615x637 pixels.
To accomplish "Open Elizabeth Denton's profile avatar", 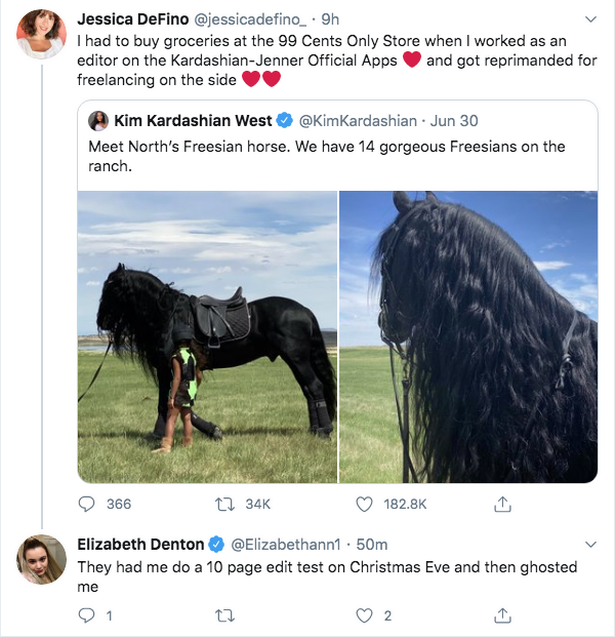I will 42,559.
